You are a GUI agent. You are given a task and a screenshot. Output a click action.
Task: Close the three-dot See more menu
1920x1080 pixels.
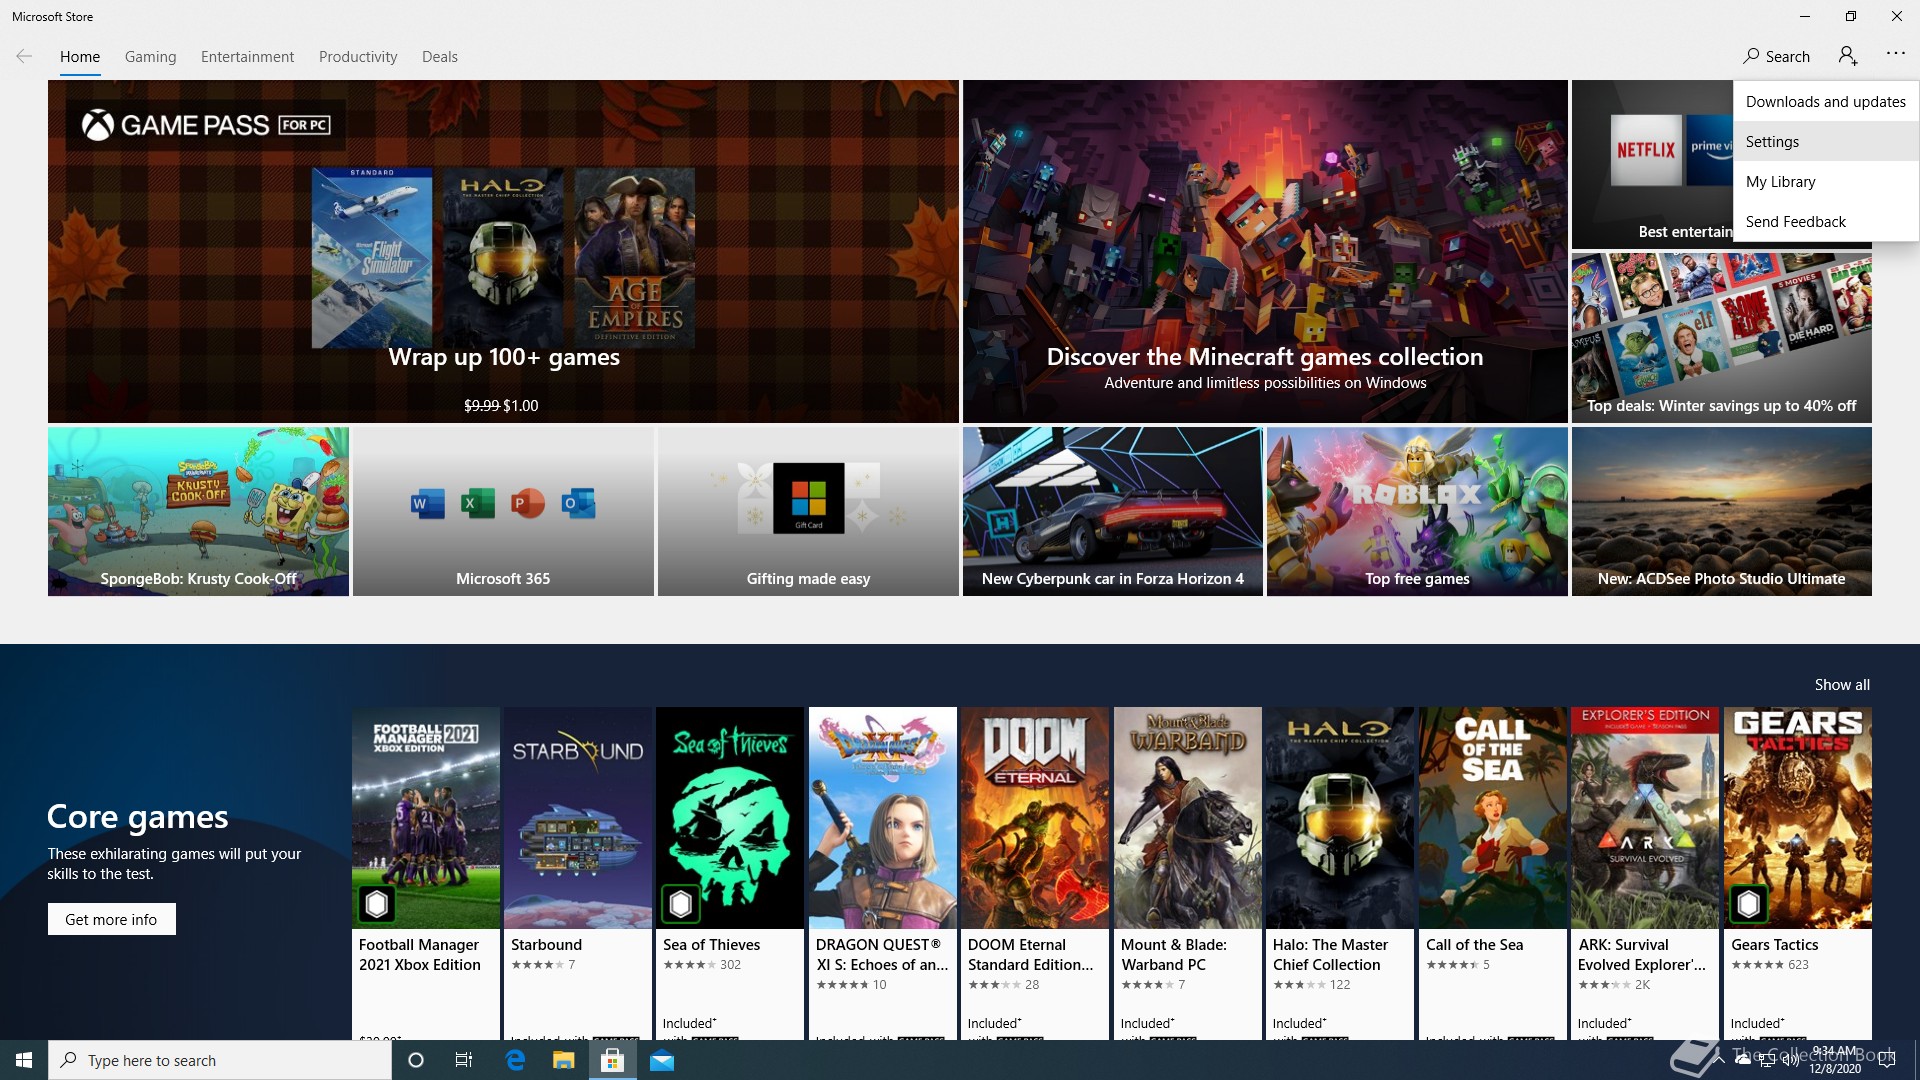coord(1895,54)
